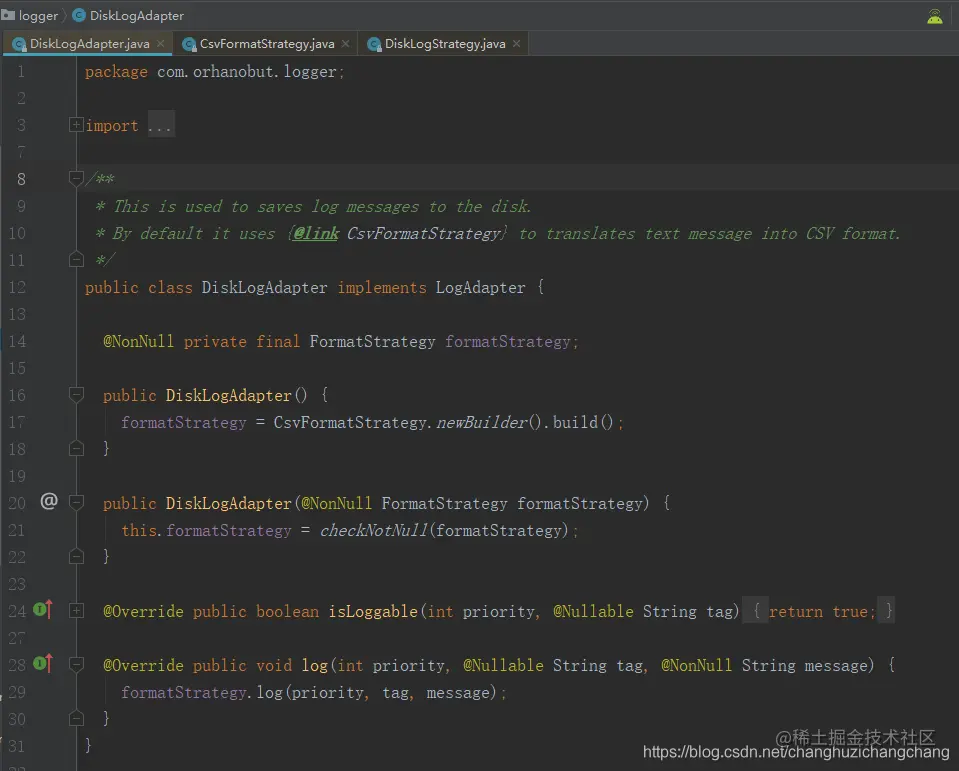Viewport: 959px width, 771px height.
Task: Click the class file icon on CsvFormatStrategy.java tab
Action: pyautogui.click(x=190, y=44)
